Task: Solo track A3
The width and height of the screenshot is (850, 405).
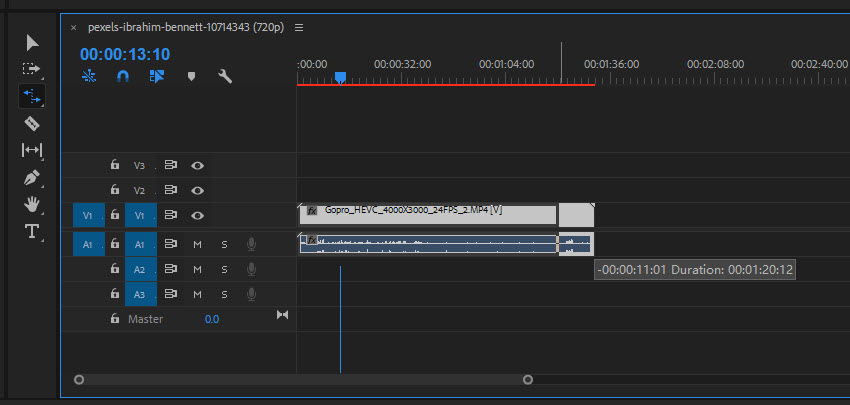Action: [x=224, y=294]
